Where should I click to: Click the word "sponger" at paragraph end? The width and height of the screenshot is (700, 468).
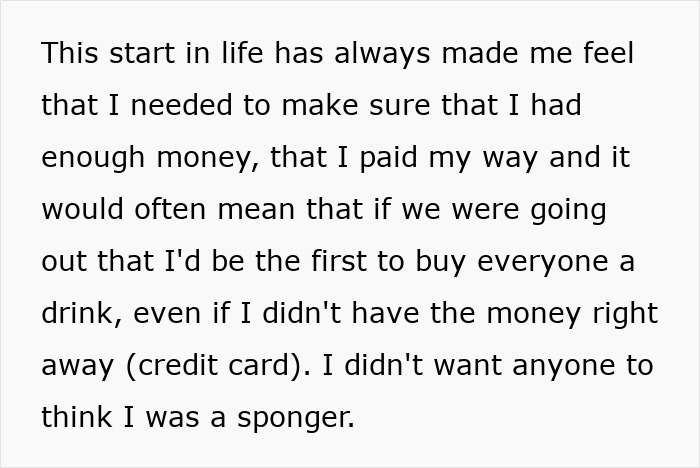[292, 419]
